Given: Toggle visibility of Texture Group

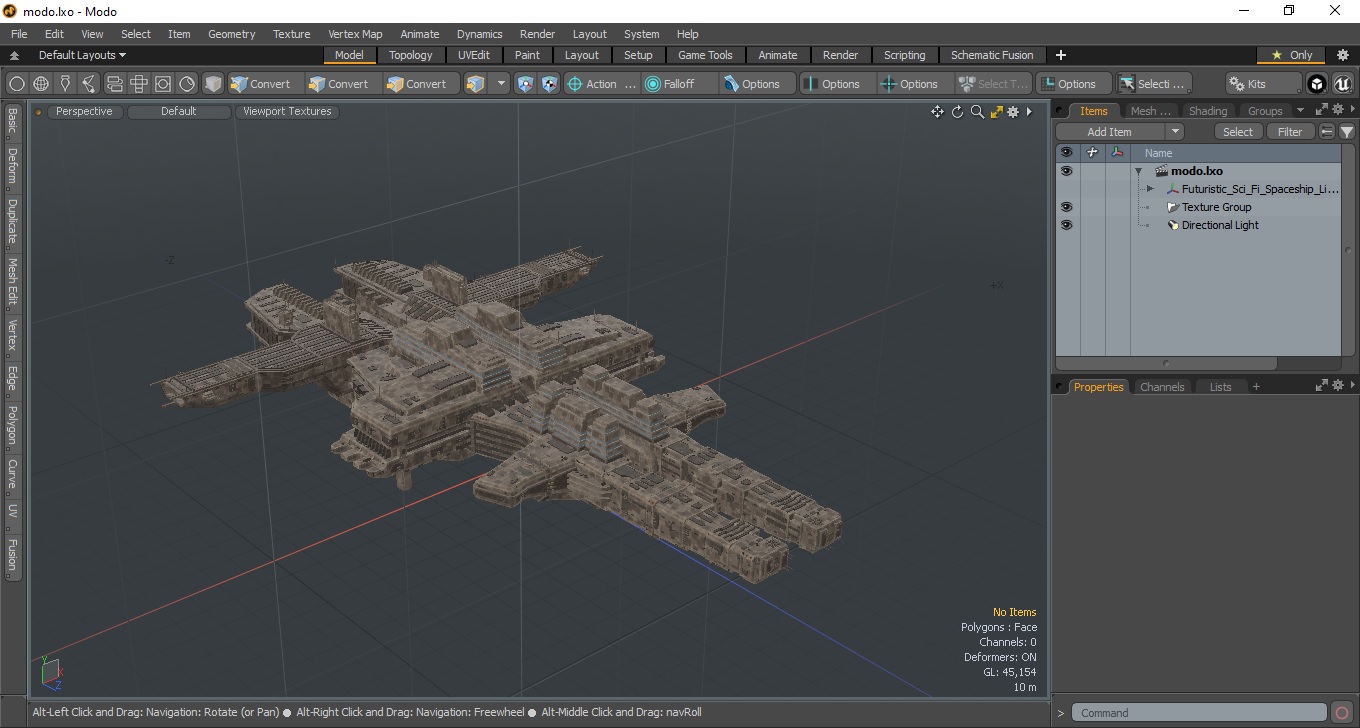Looking at the screenshot, I should point(1066,207).
